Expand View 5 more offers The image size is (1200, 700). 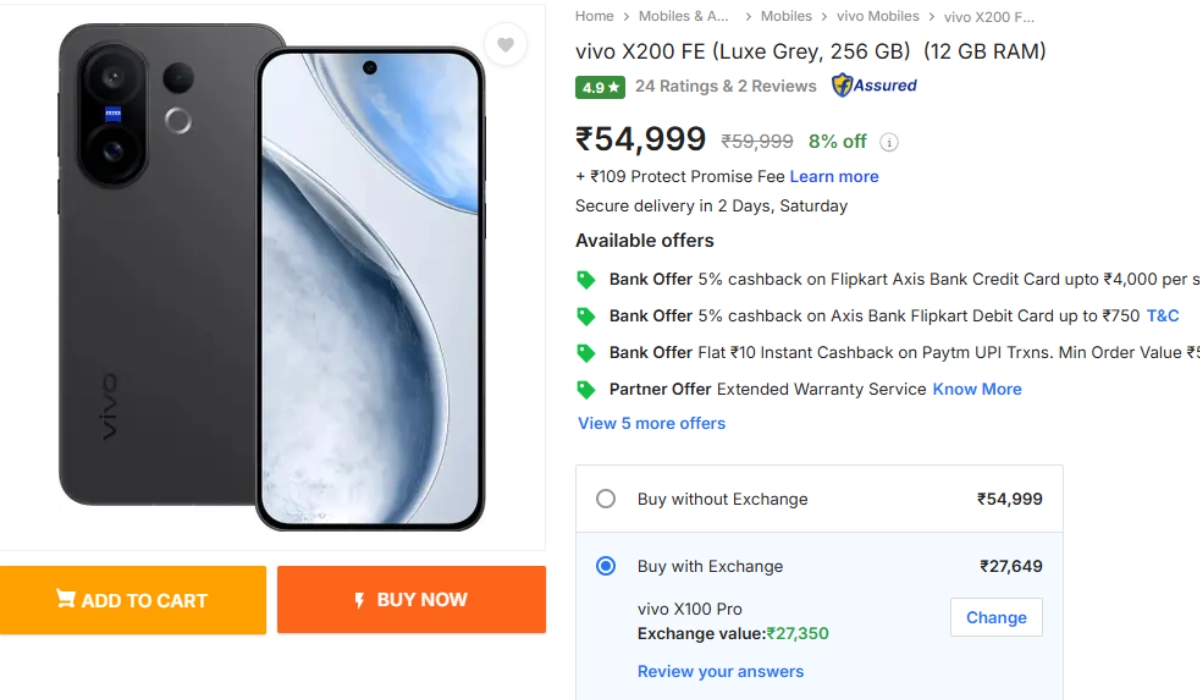(x=652, y=423)
